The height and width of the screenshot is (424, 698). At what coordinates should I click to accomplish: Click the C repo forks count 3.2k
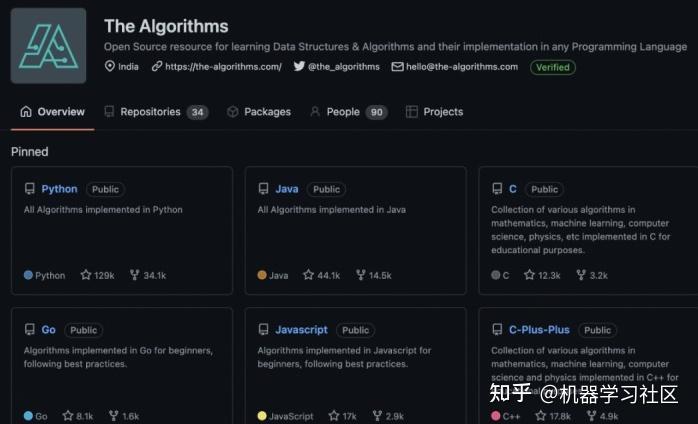tap(592, 275)
